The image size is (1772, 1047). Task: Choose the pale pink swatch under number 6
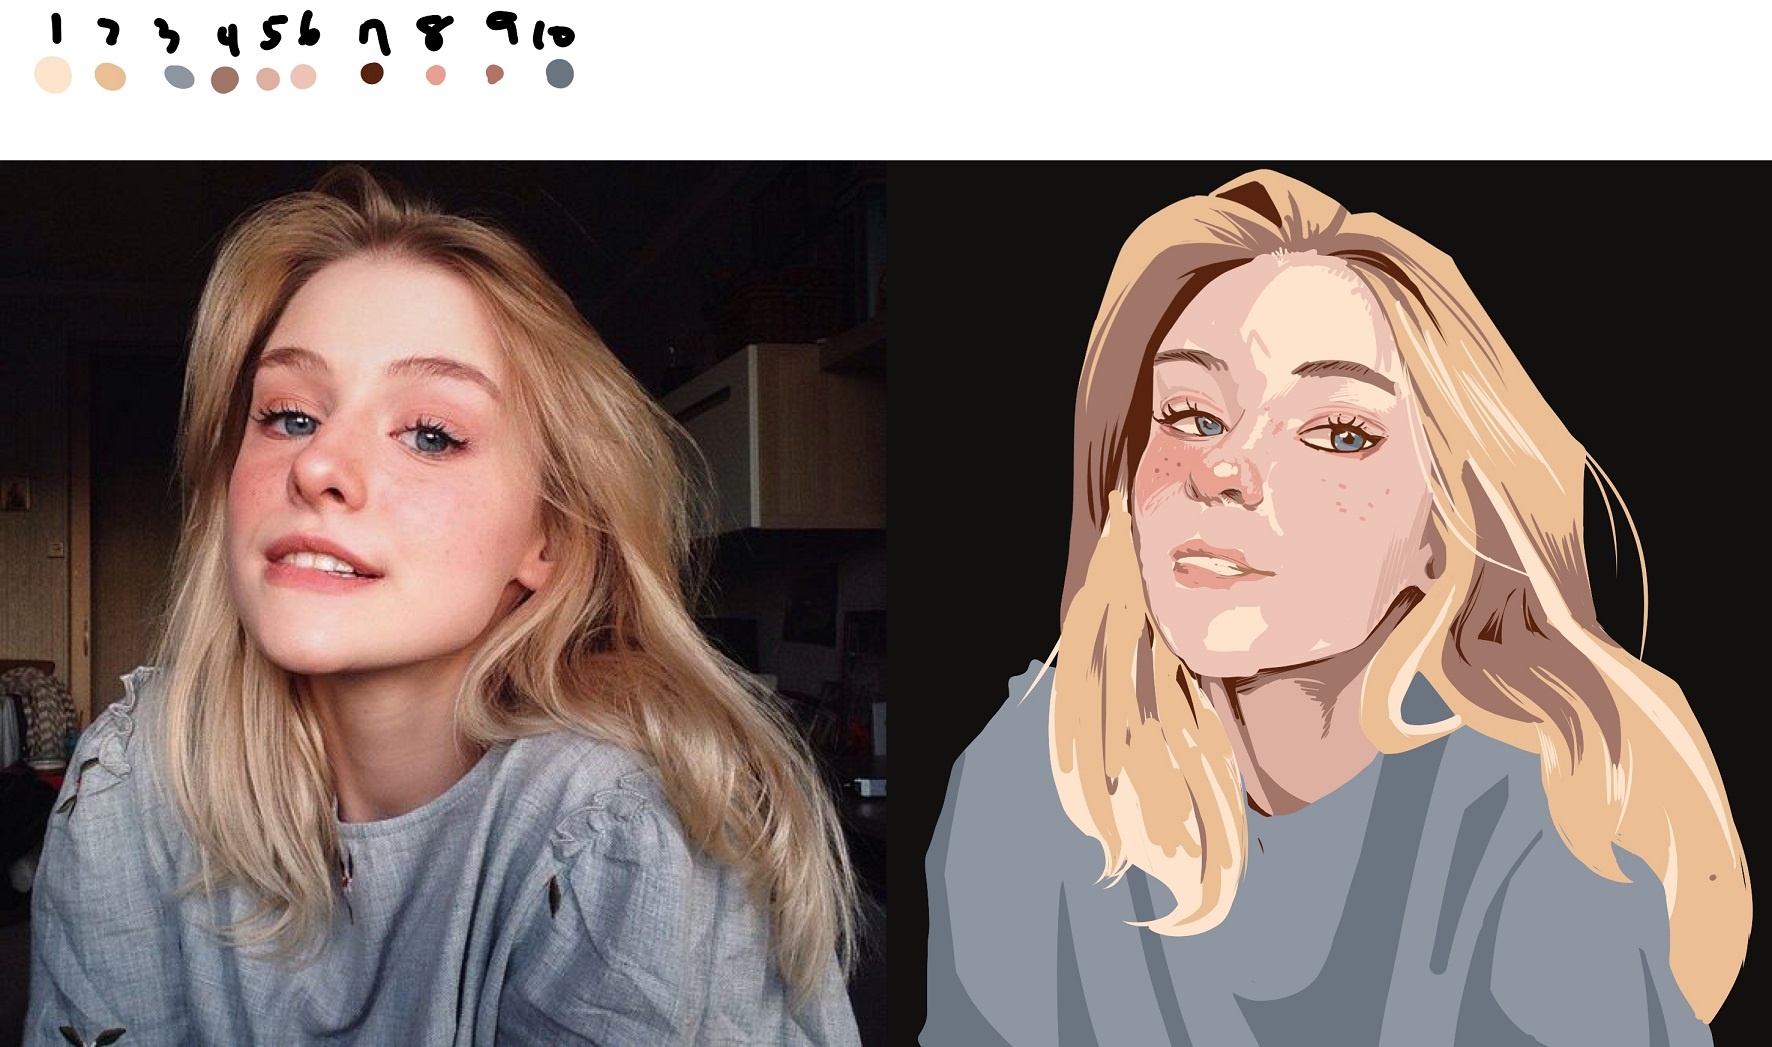click(x=303, y=77)
